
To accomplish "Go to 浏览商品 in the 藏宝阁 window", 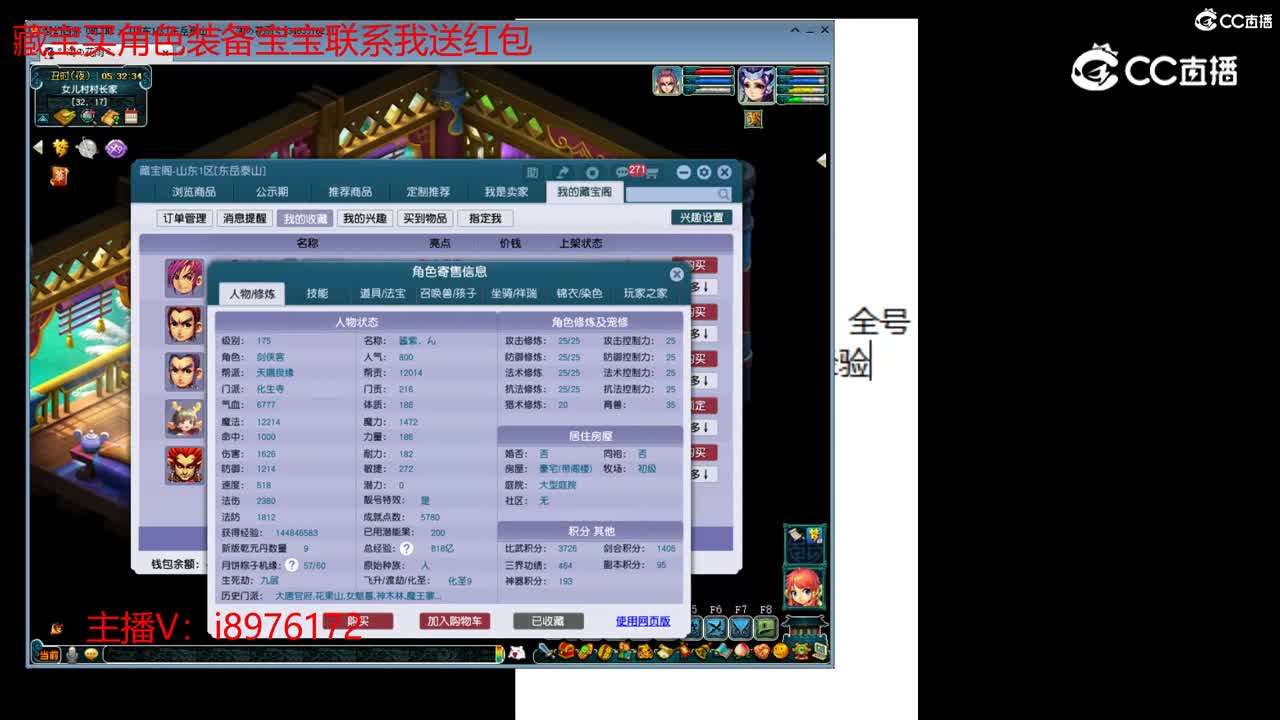I will (x=194, y=191).
